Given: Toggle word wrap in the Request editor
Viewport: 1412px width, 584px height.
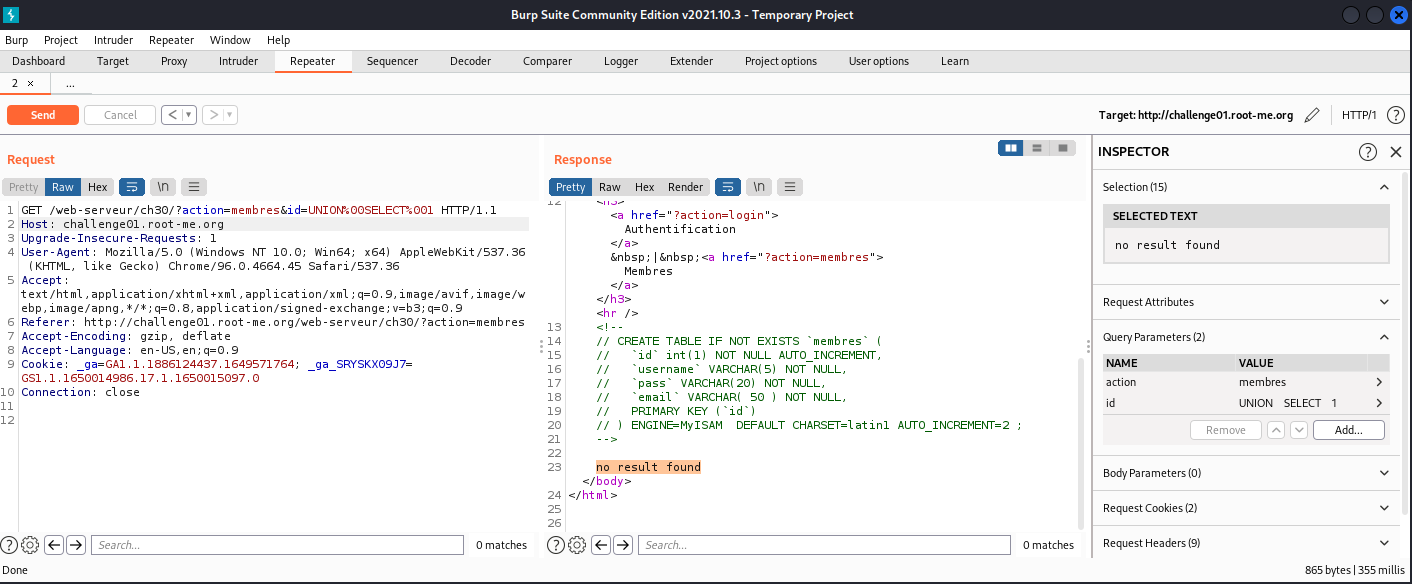Looking at the screenshot, I should point(132,187).
